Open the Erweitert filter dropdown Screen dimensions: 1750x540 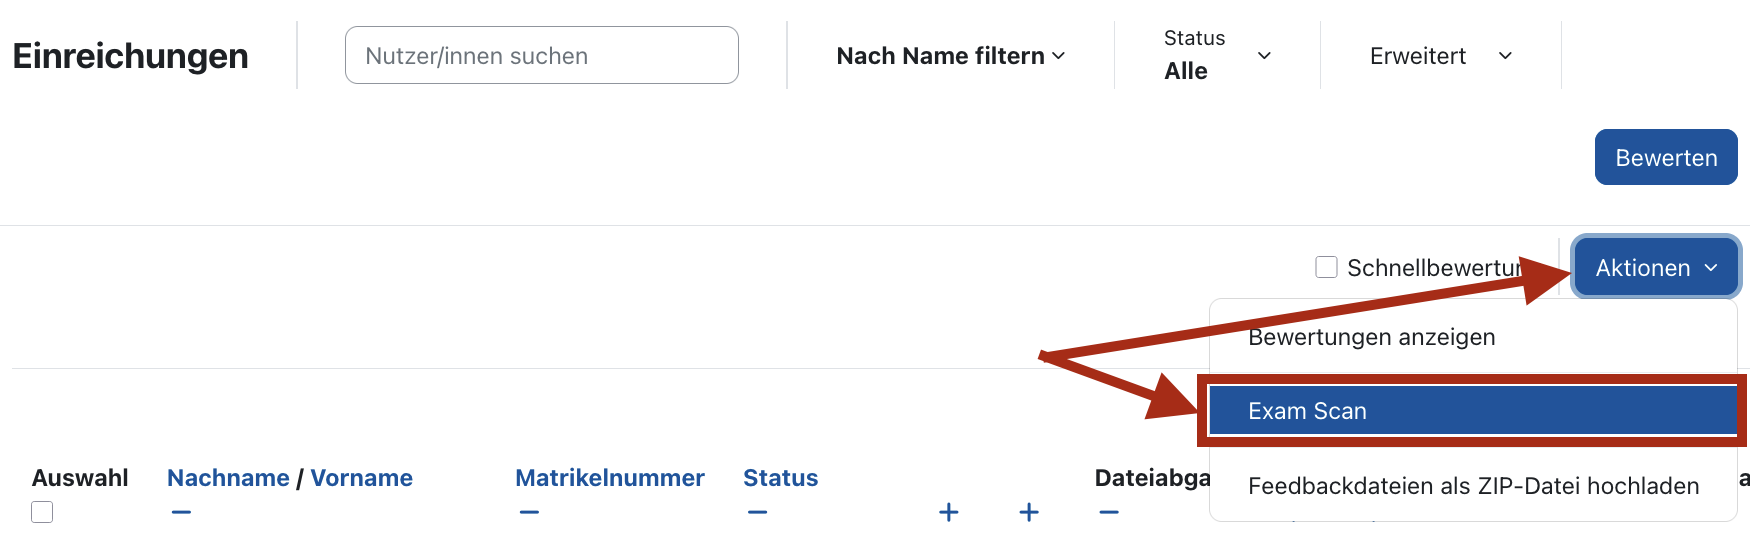tap(1440, 56)
